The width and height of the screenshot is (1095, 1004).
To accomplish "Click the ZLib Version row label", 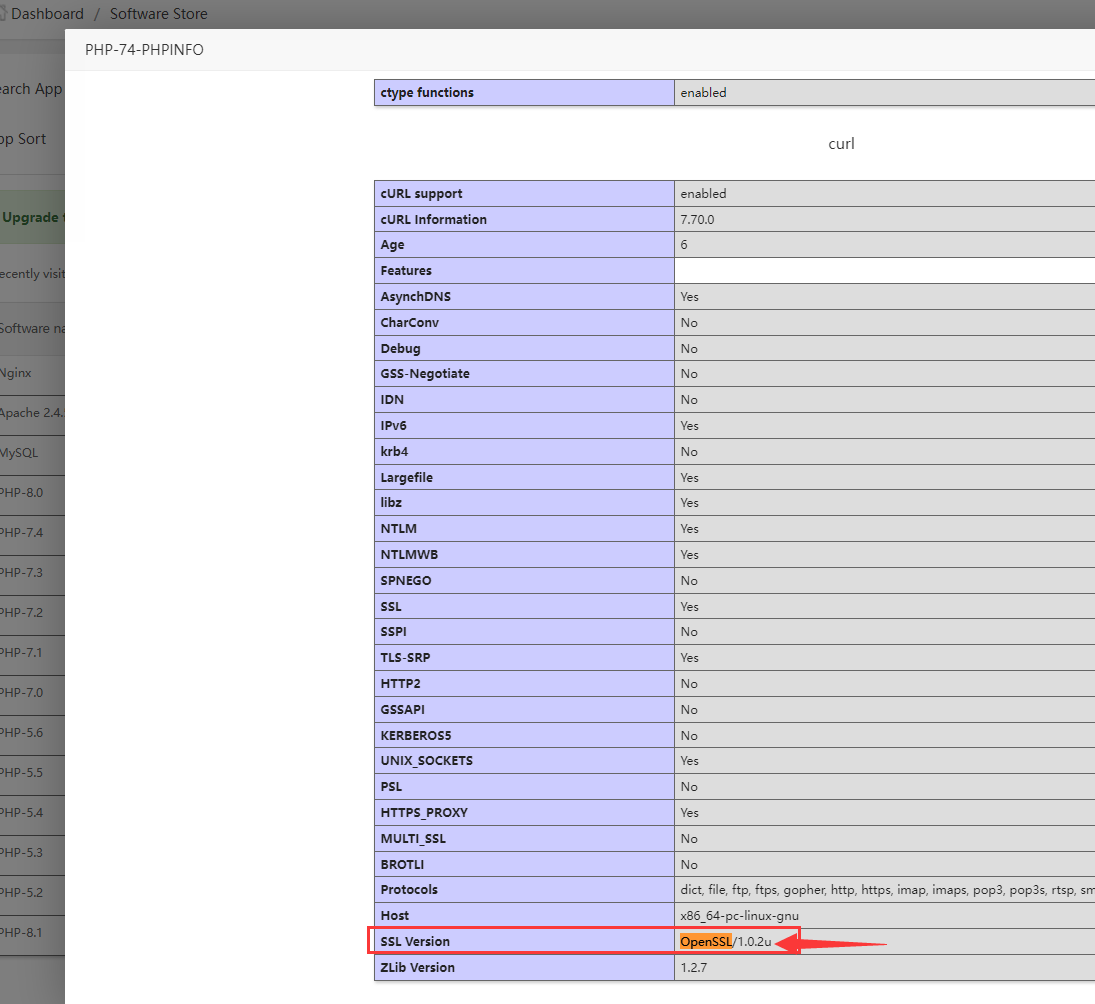I will (x=417, y=968).
